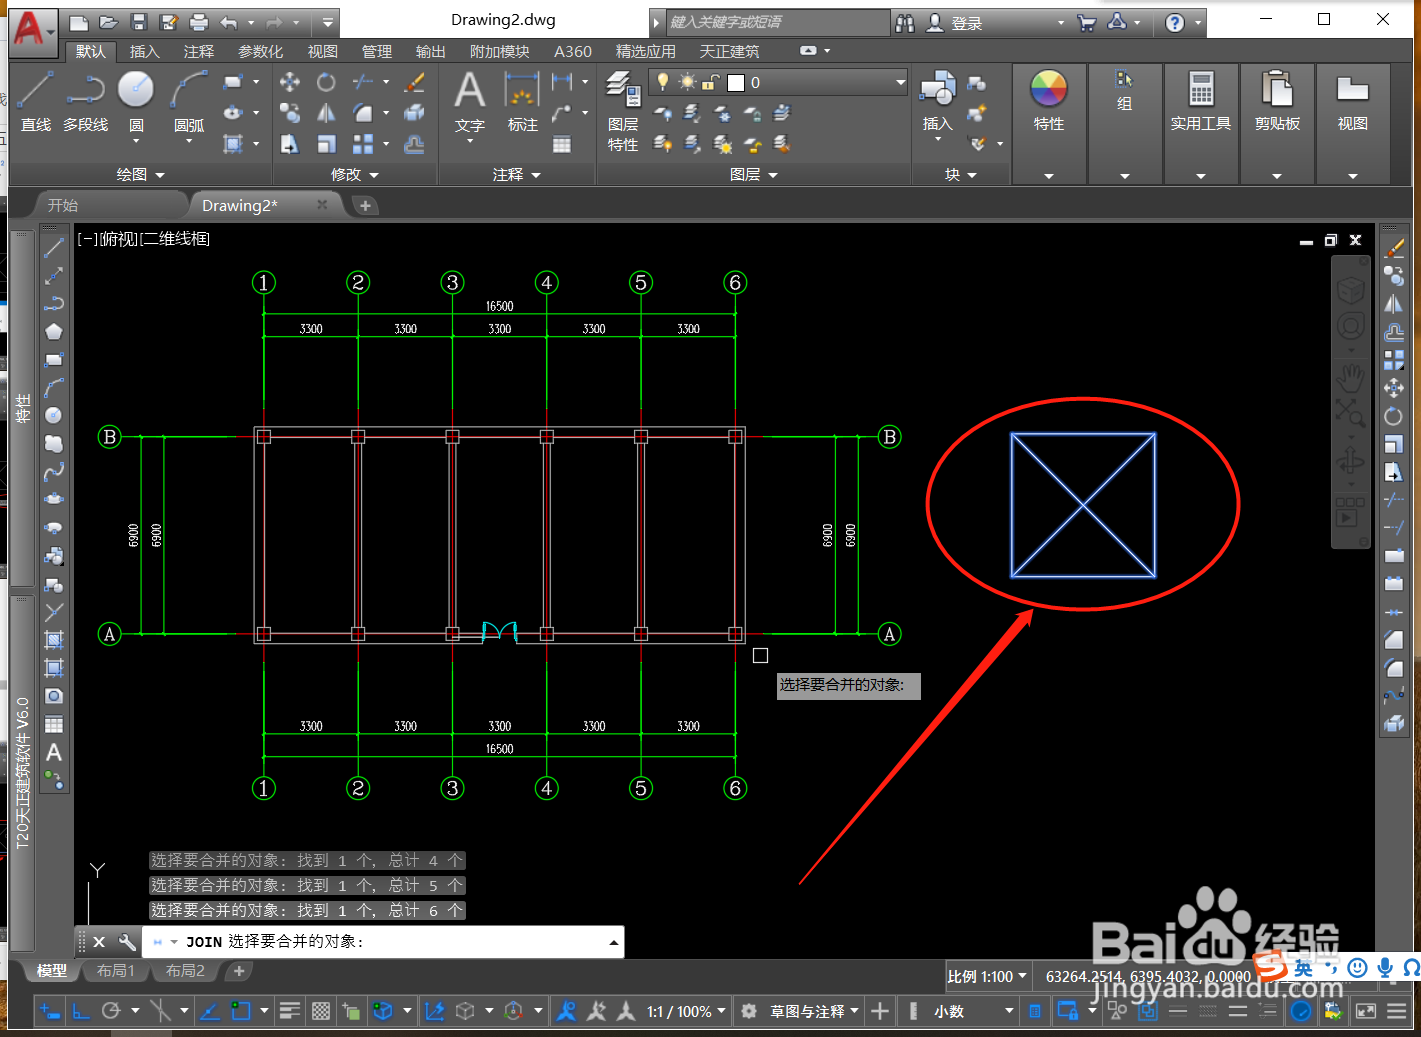Expand the Annotation (注释) panel dropdown
Viewport: 1421px width, 1037px height.
[517, 175]
